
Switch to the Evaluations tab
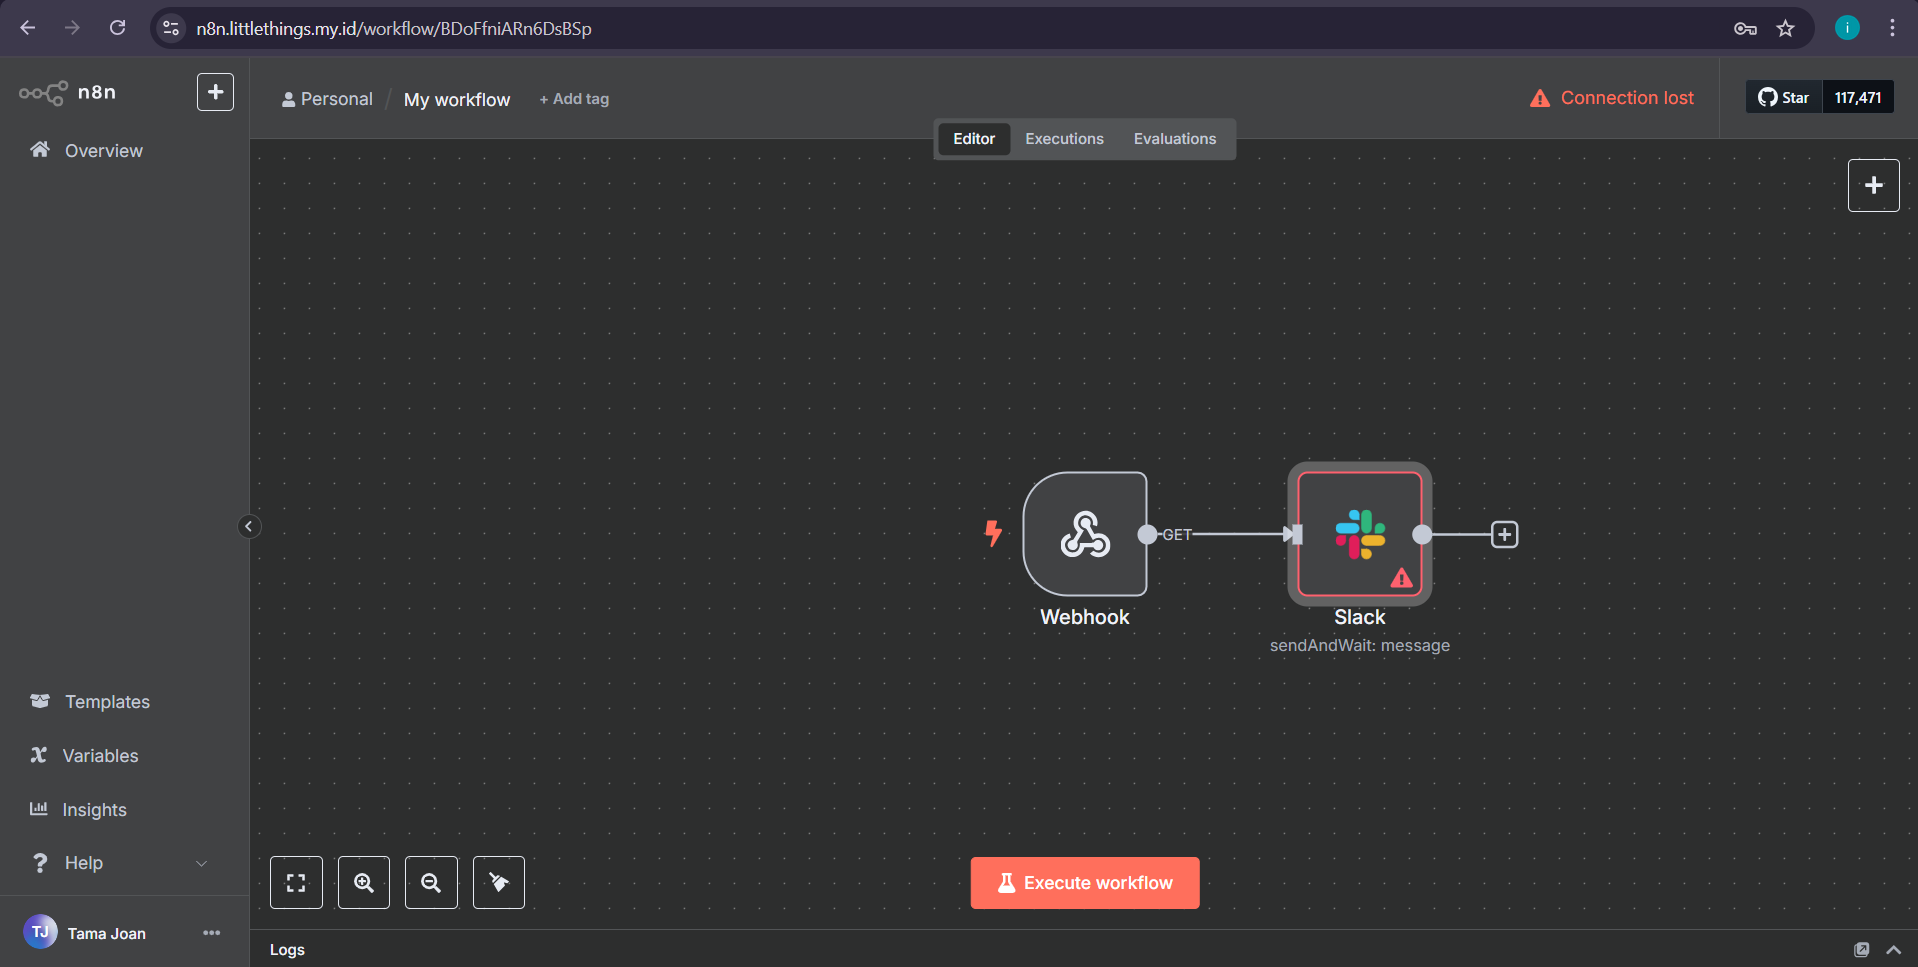point(1174,139)
